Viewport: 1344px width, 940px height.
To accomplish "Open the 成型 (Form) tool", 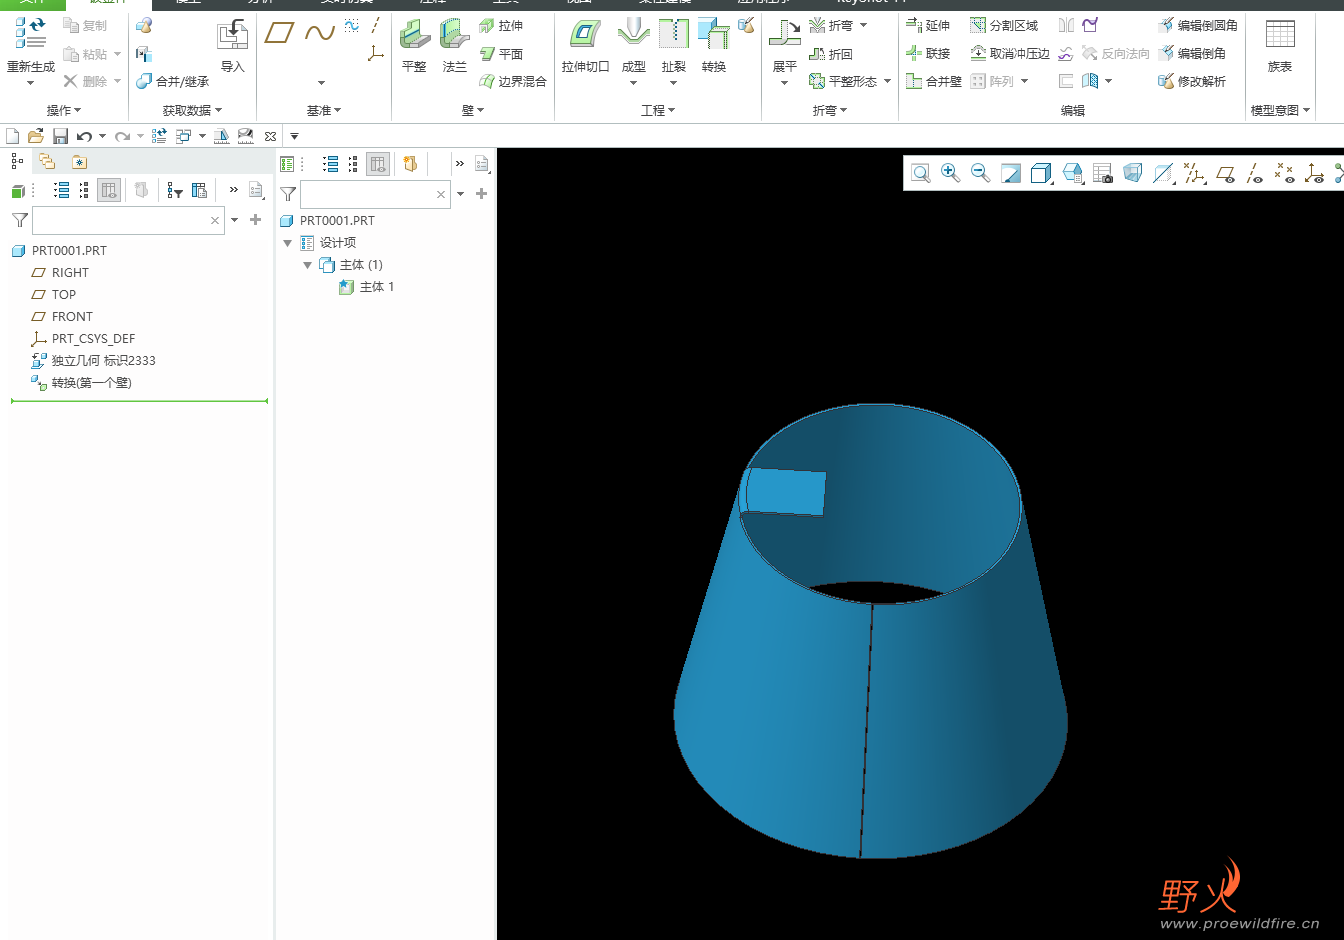I will (634, 46).
